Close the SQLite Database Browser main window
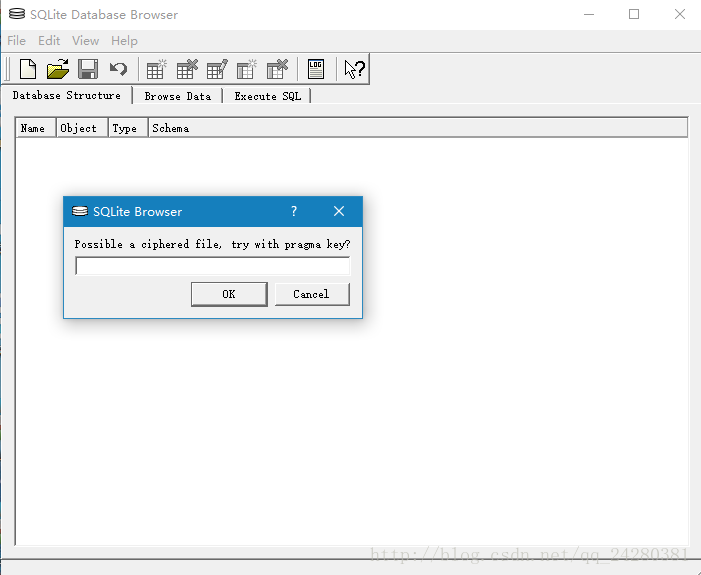The width and height of the screenshot is (701, 575). coord(680,14)
